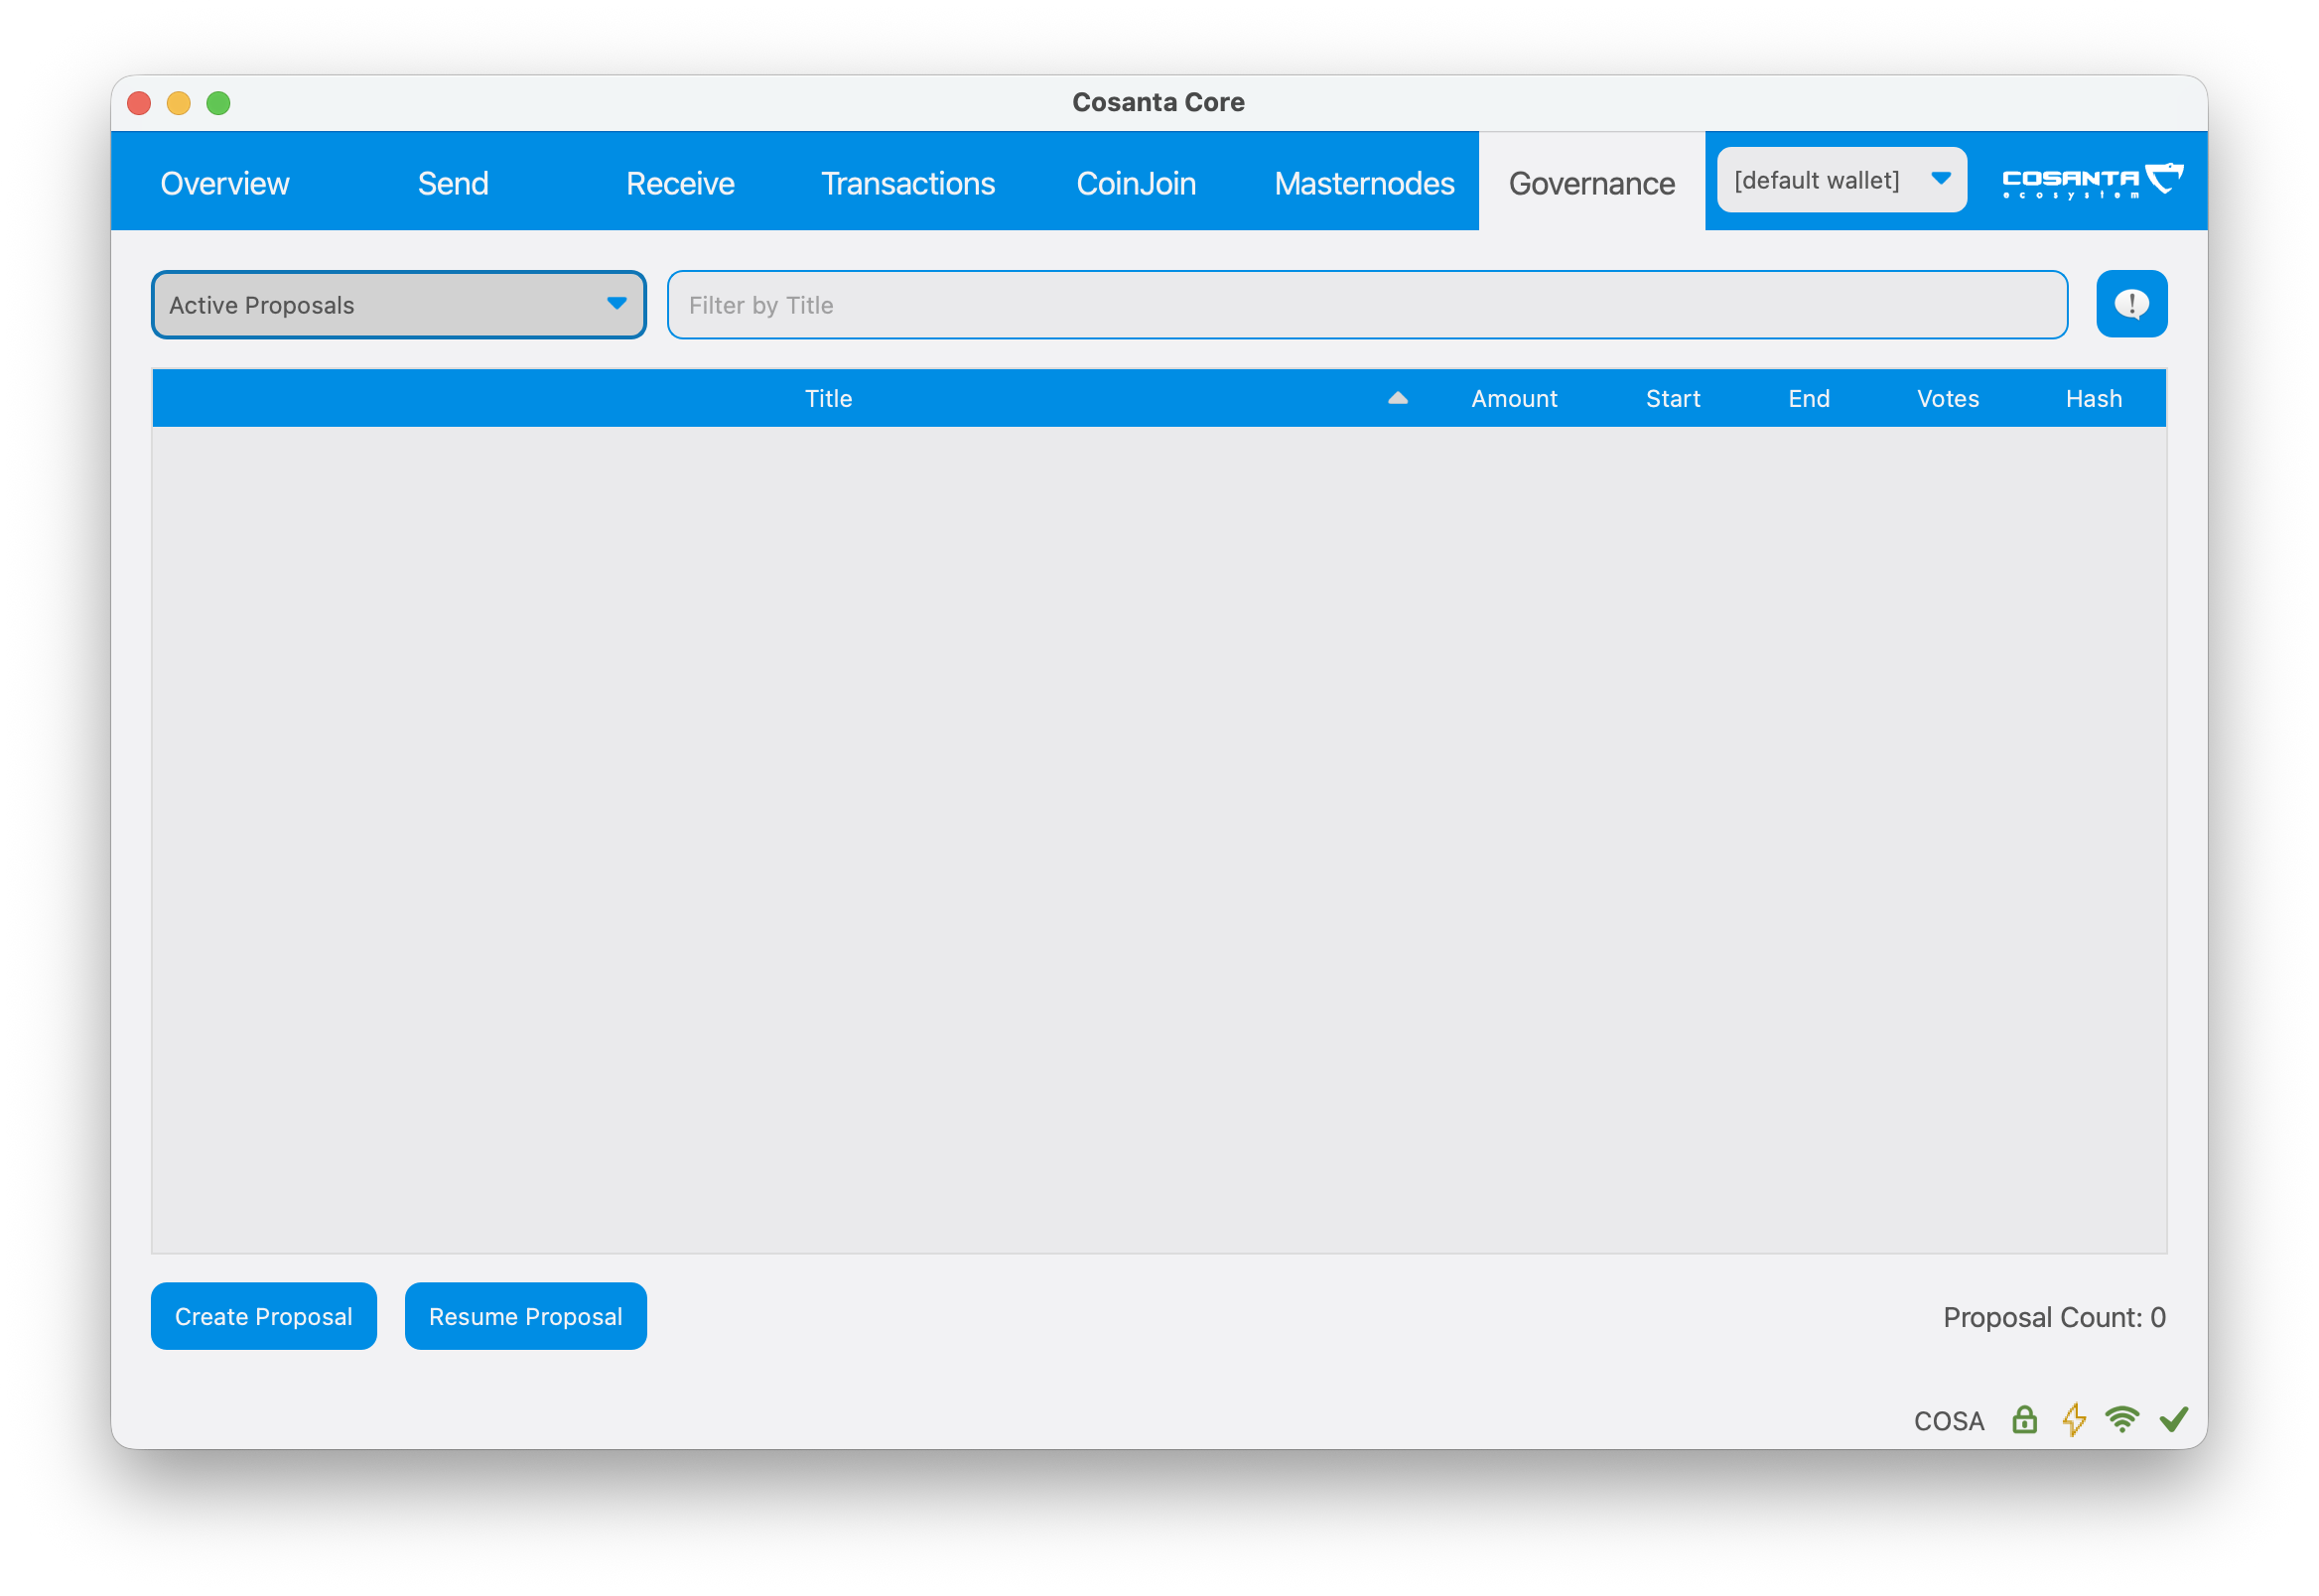Click the Resume Proposal button

pos(526,1316)
